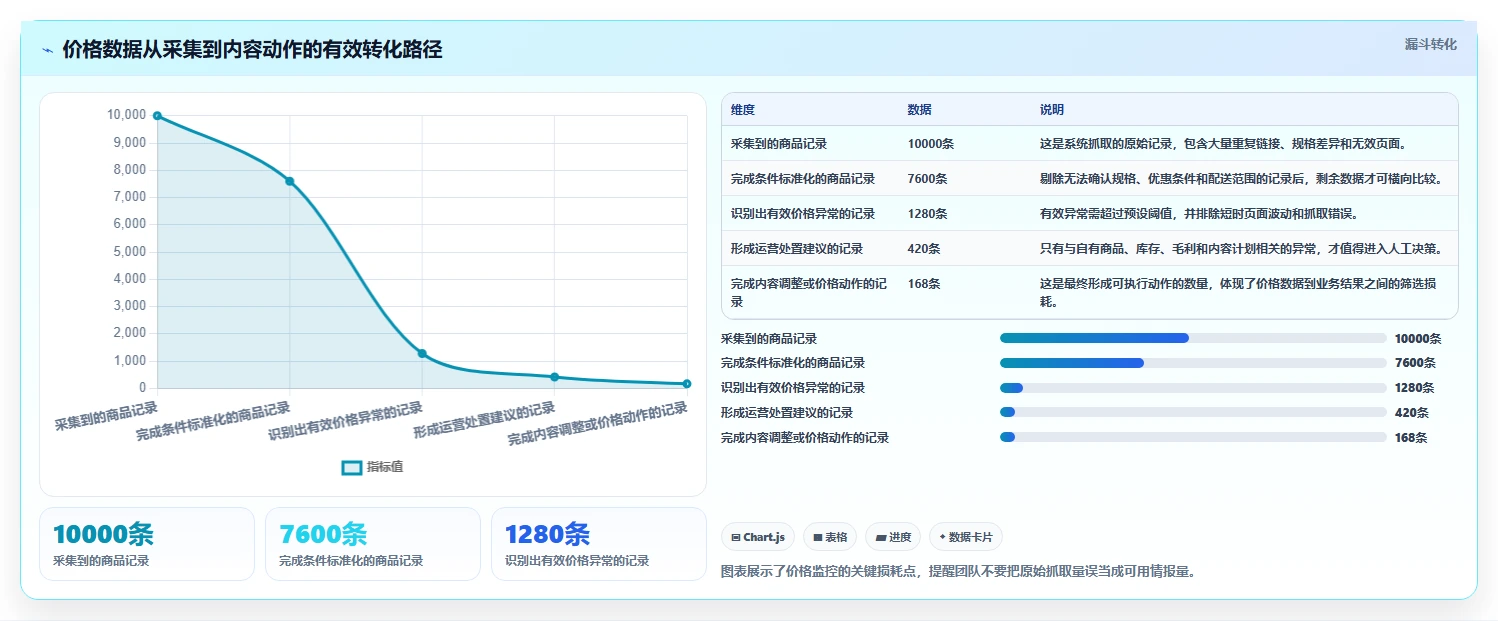Click the 说明 column header
The image size is (1498, 621).
1052,110
